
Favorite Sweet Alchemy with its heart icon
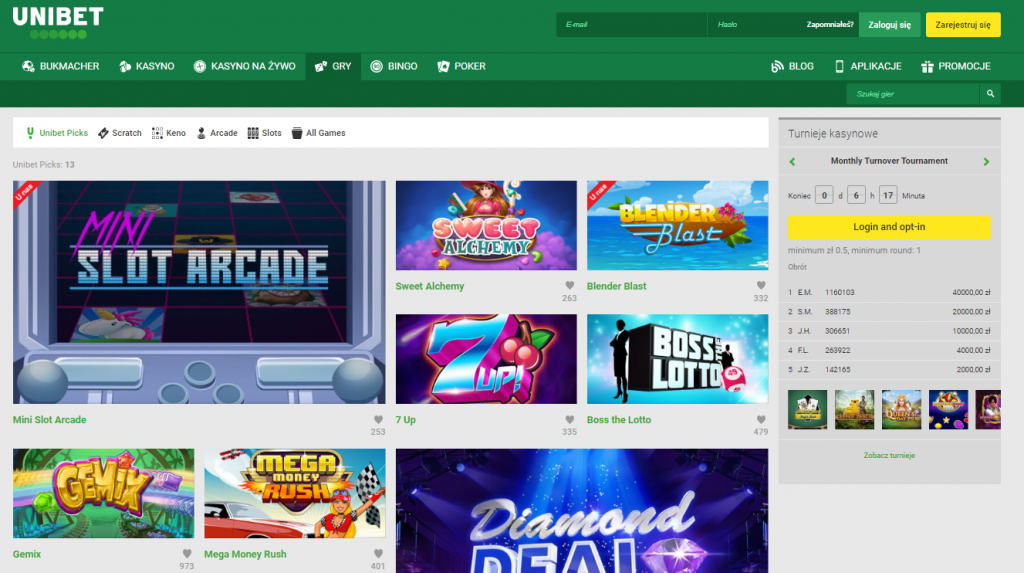[x=569, y=286]
